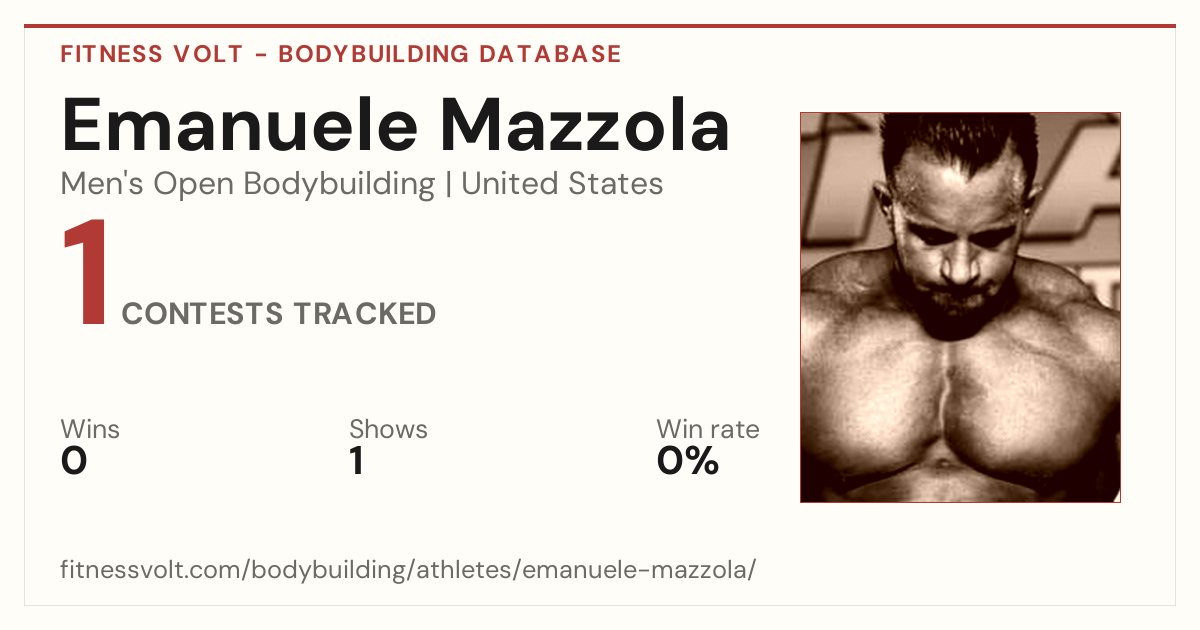Click the Men's Open Bodybuilding category text
Screen dimensions: 1200x630
tap(248, 185)
